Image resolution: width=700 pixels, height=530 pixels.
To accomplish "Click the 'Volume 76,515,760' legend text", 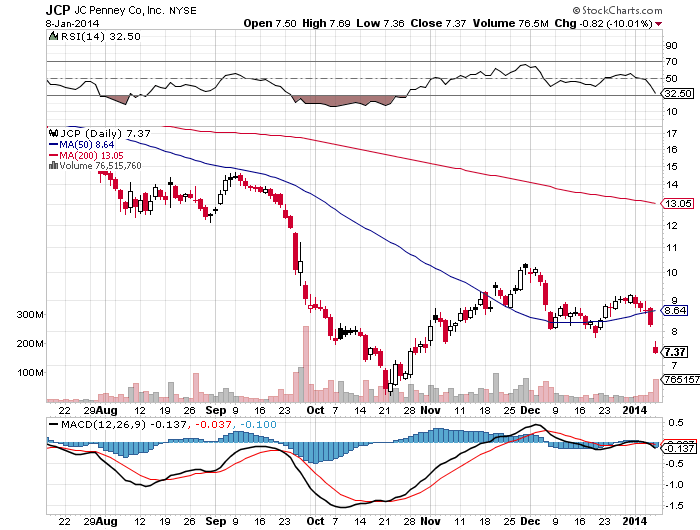I will pos(100,166).
